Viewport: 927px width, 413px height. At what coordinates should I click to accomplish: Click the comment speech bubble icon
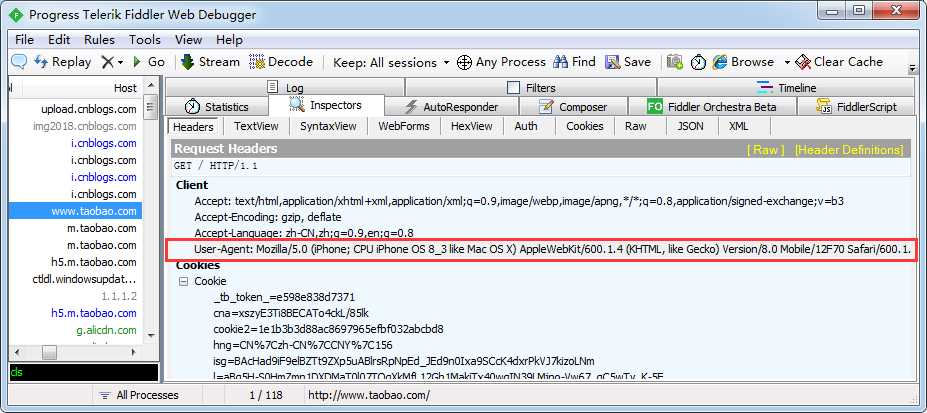click(20, 62)
